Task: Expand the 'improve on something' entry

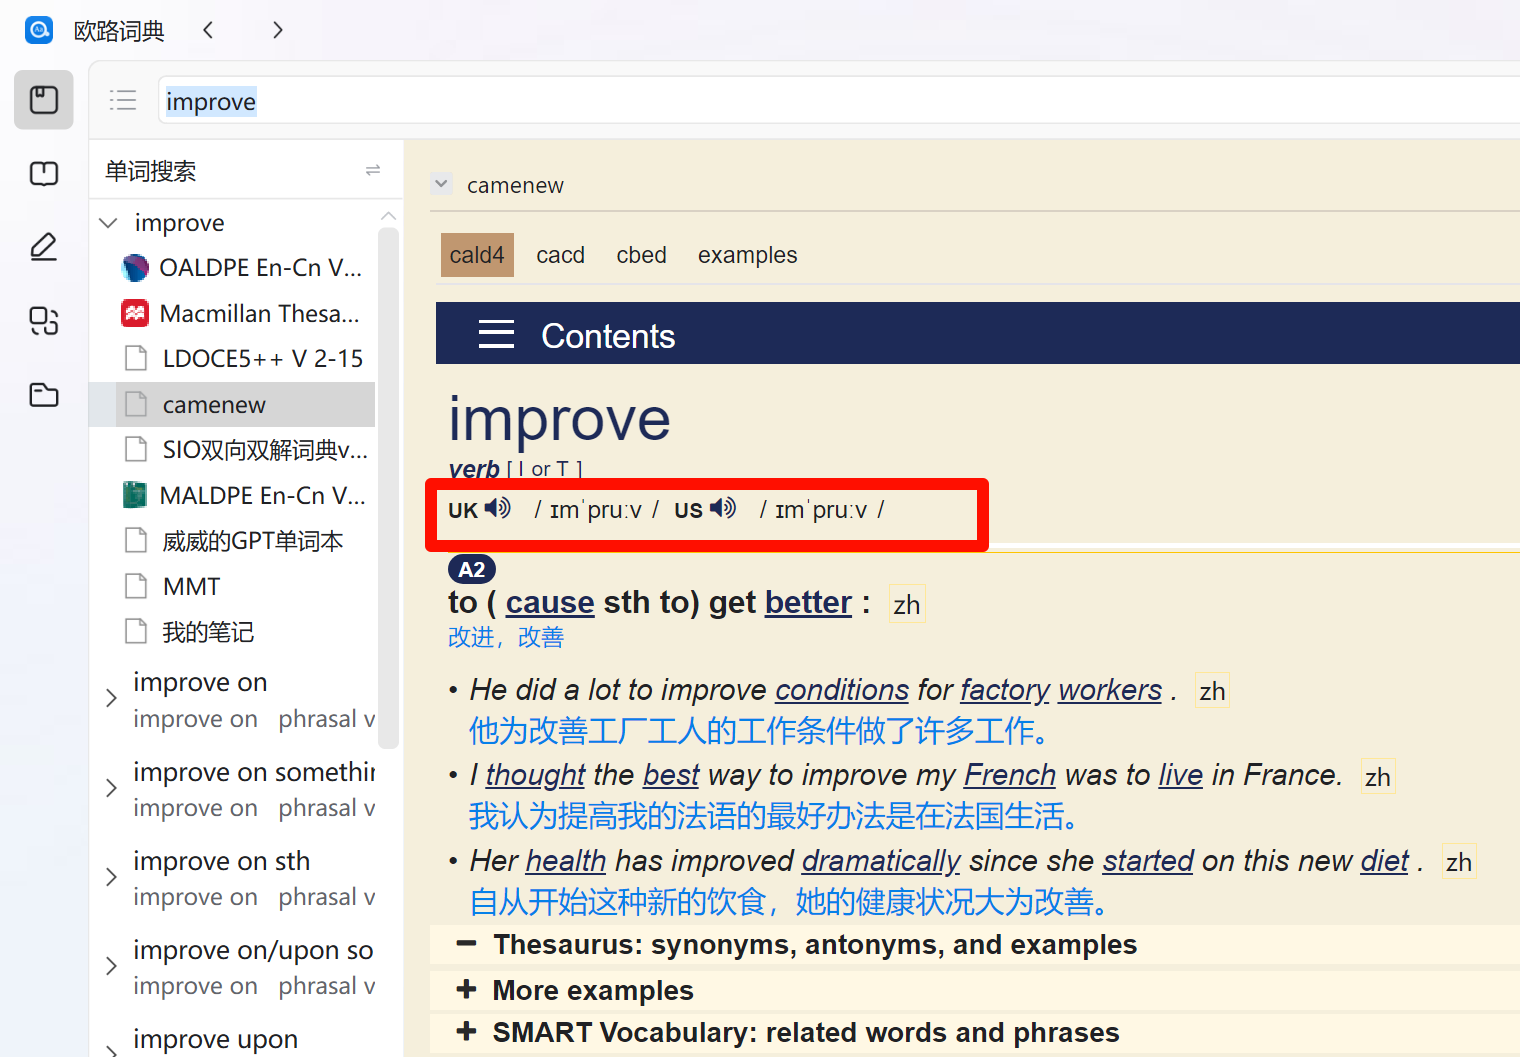Action: pos(112,788)
